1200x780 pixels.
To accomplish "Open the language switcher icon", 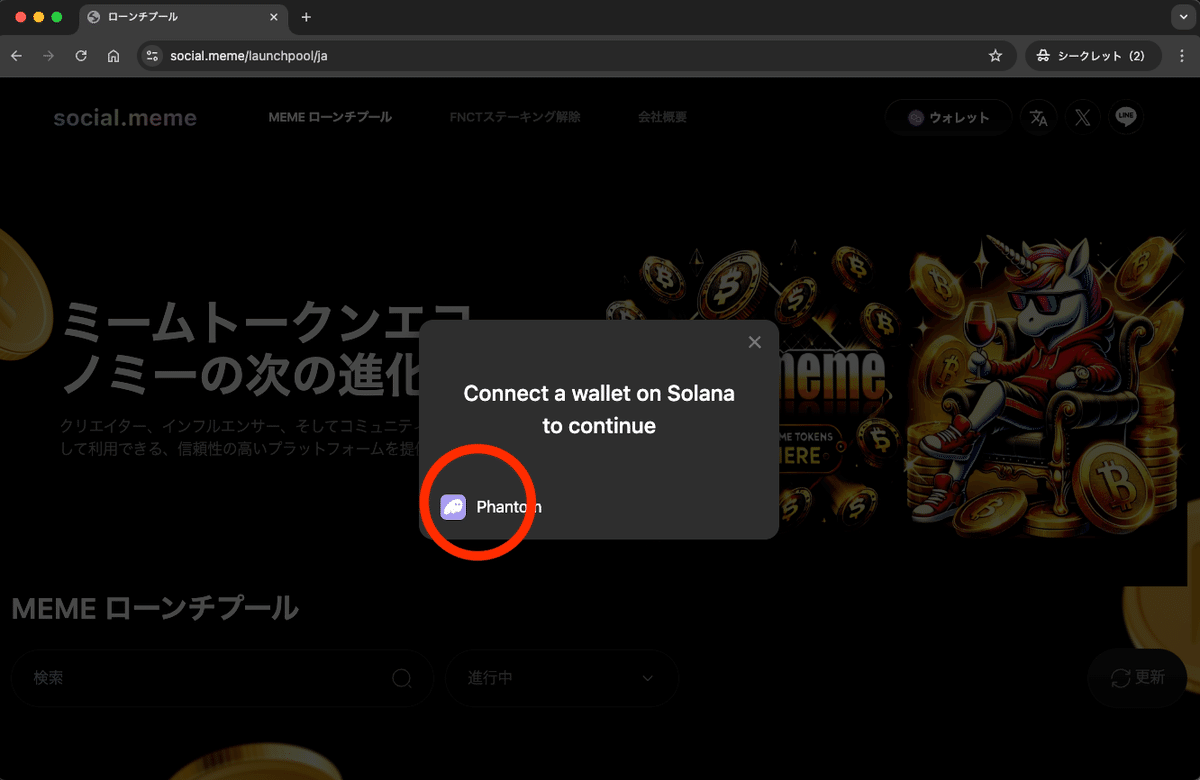I will (1038, 117).
